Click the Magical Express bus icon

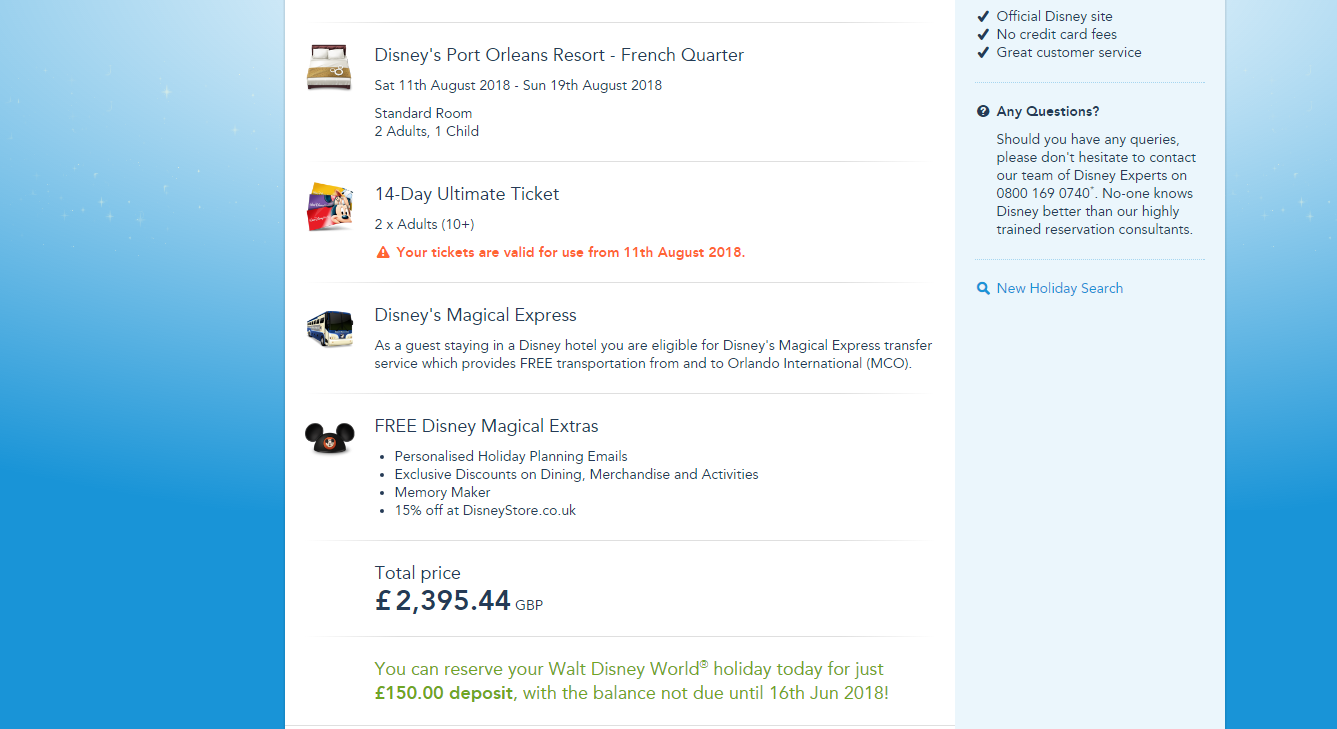(329, 328)
